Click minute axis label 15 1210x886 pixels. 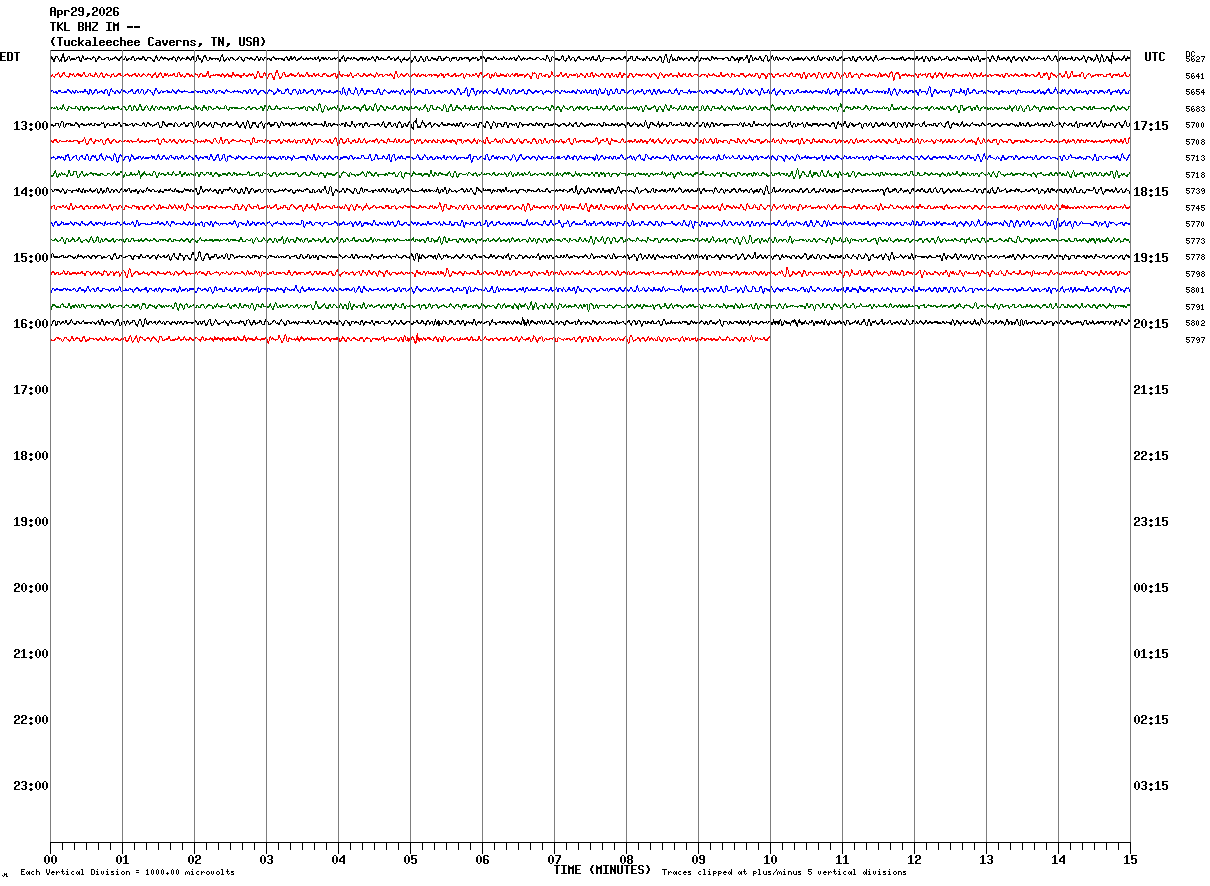[1130, 859]
